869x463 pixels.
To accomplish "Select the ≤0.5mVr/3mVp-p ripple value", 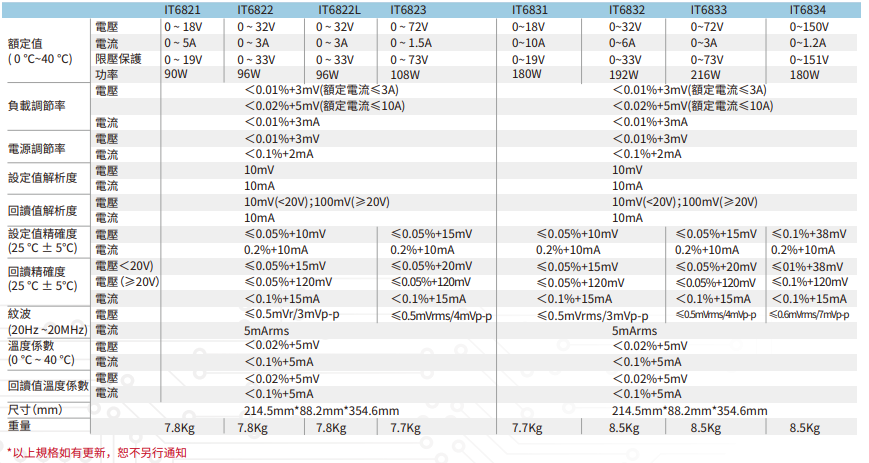I will [292, 314].
